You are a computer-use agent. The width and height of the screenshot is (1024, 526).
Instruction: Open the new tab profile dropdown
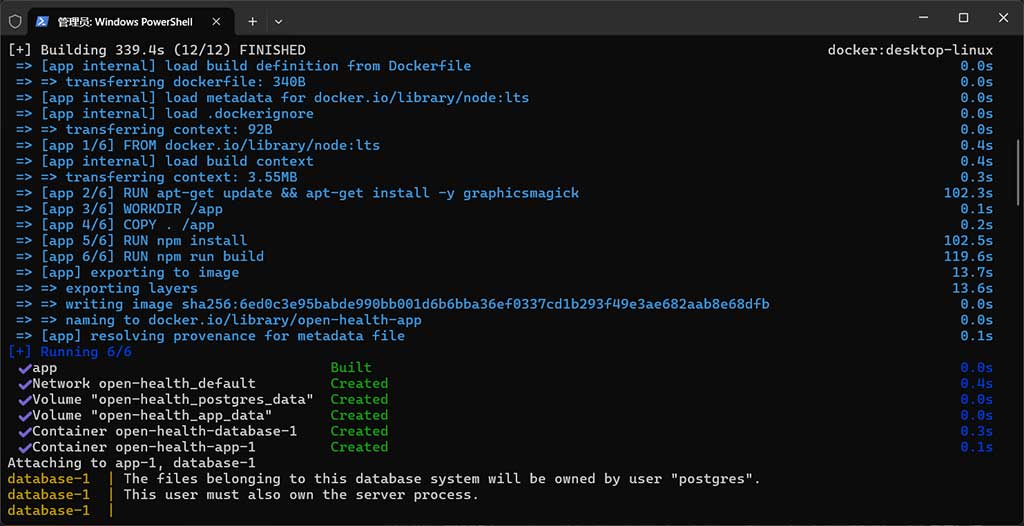point(278,22)
